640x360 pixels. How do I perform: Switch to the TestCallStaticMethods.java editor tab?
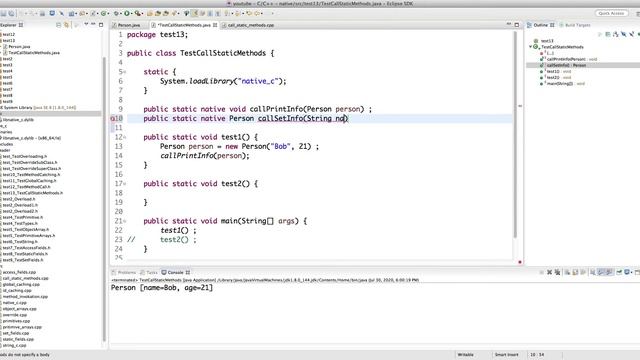click(184, 25)
